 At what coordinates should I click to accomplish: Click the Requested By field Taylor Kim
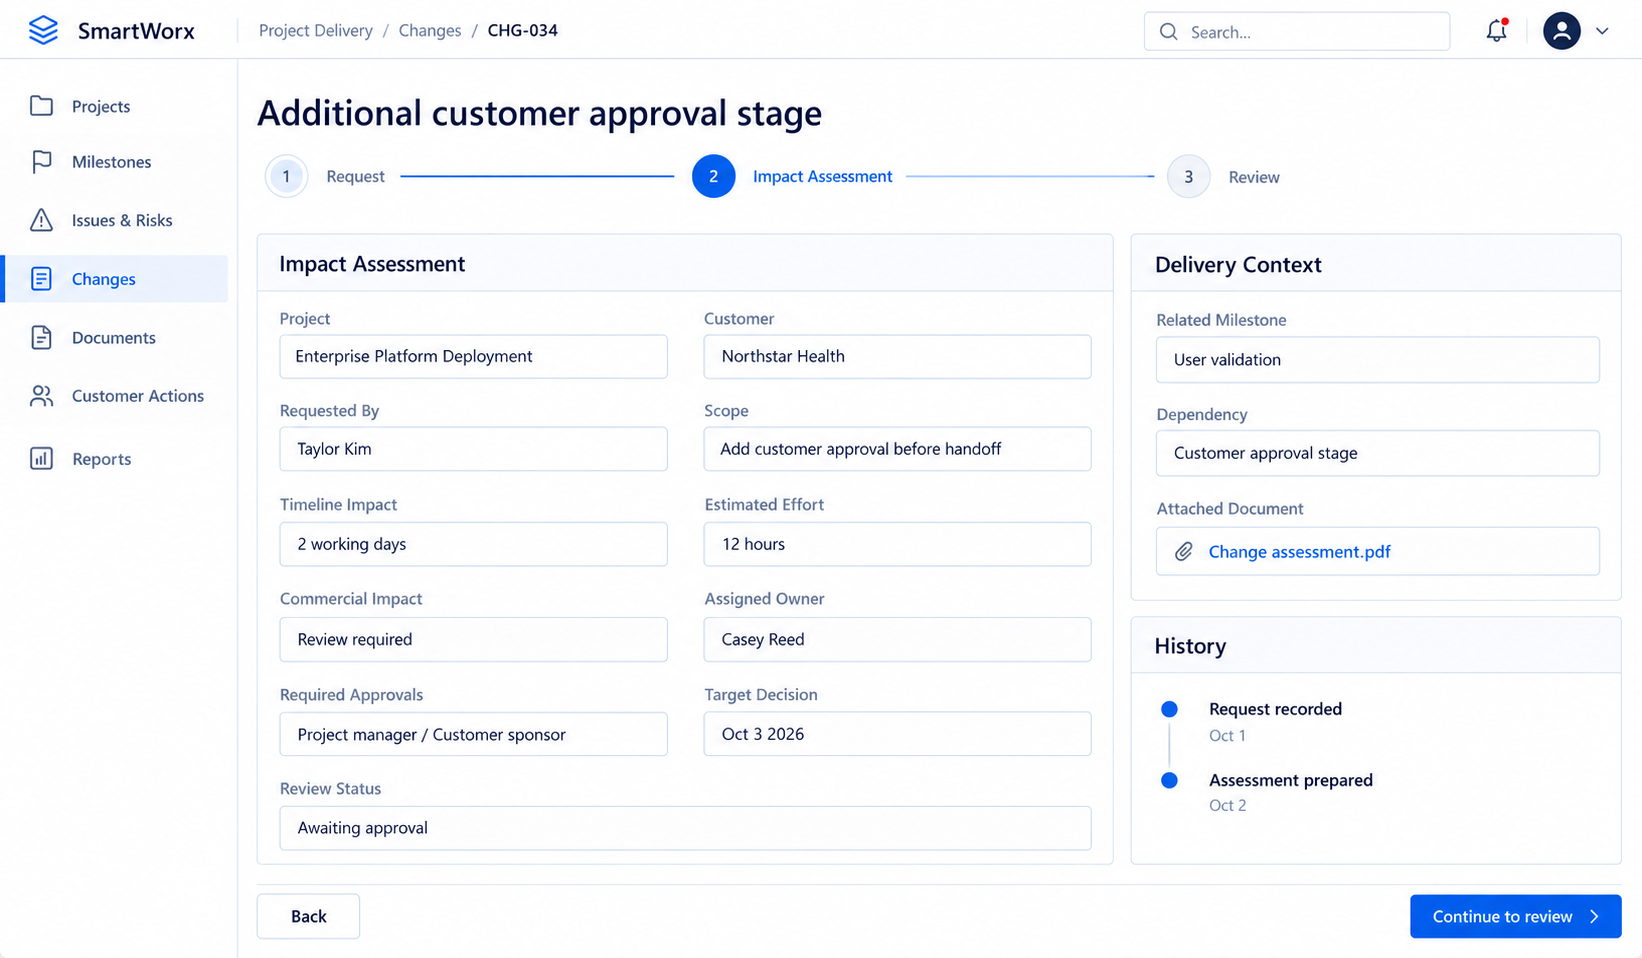tap(474, 449)
